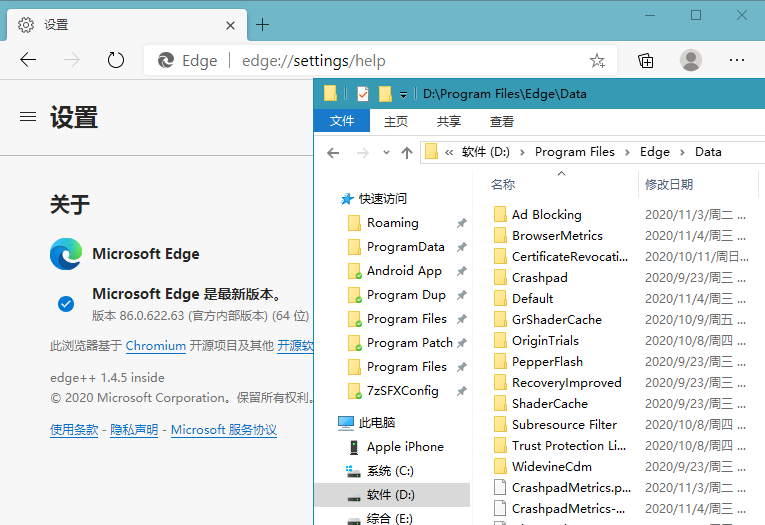Expand the chevron after Edge in the breadcrumb

pos(683,153)
